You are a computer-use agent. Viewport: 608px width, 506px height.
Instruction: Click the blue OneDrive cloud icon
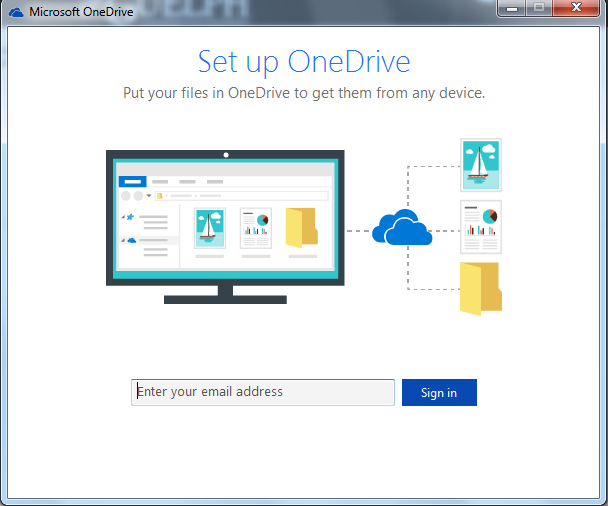point(401,229)
